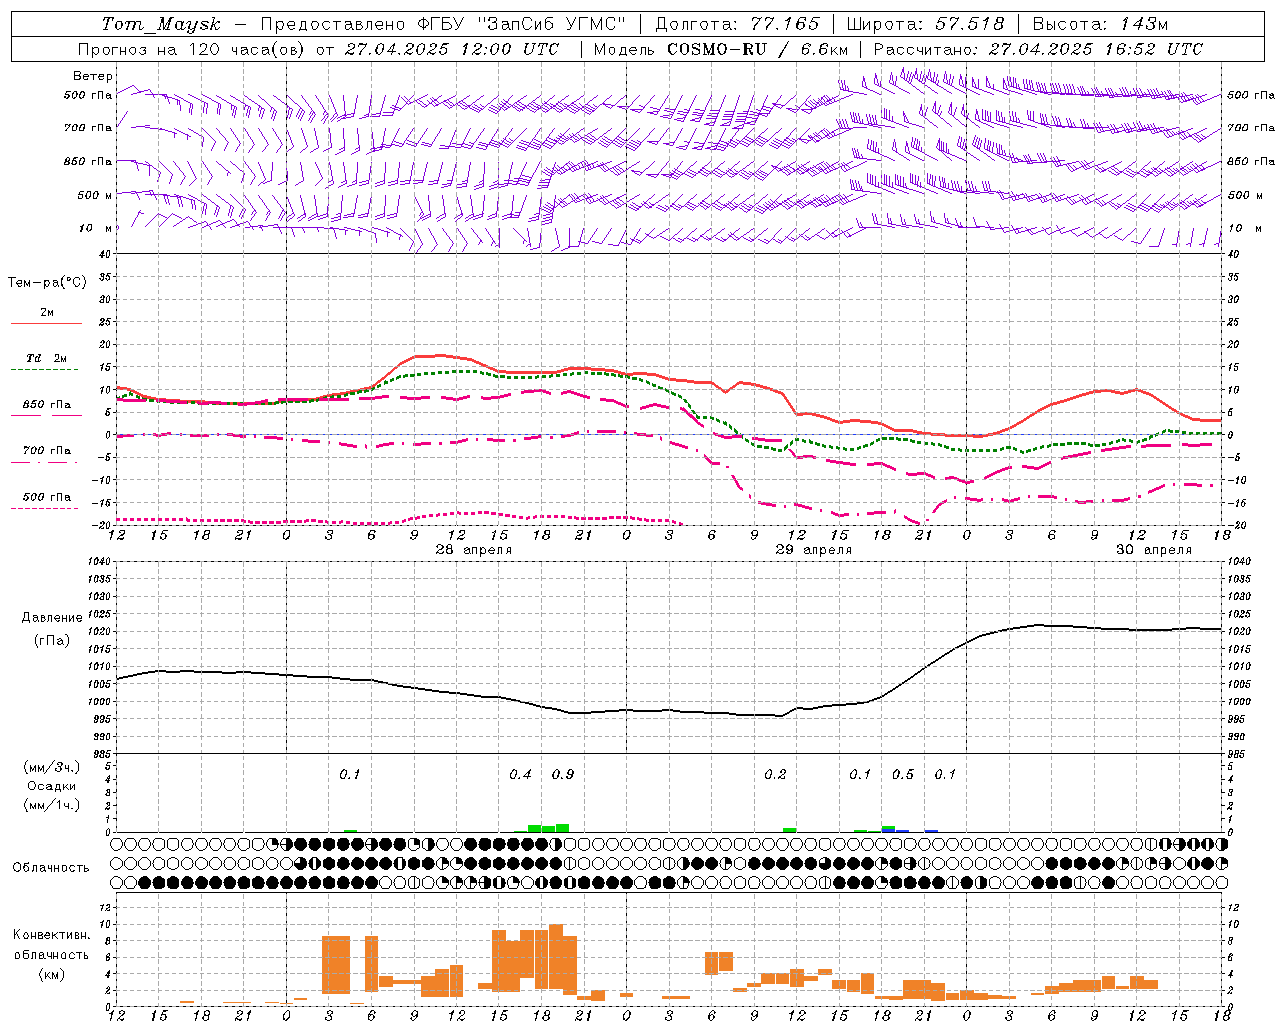The height and width of the screenshot is (1024, 1280).
Task: Select the Осадки precipitation label
Action: click(53, 786)
